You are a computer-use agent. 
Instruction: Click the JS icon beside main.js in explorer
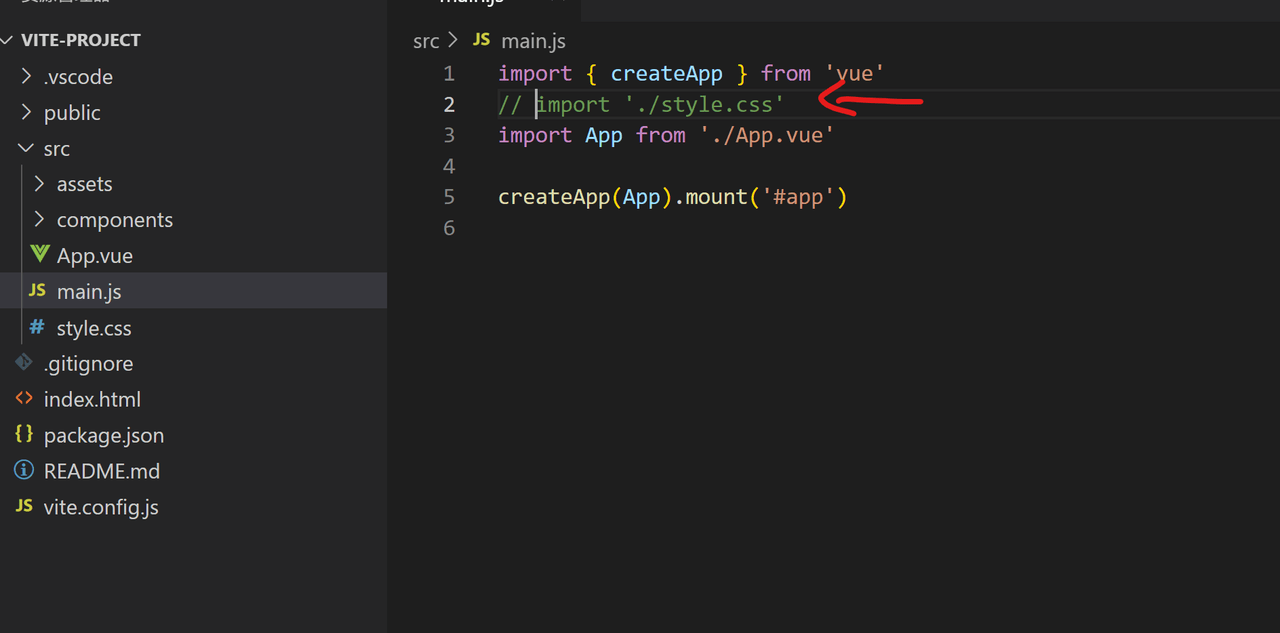tap(38, 290)
